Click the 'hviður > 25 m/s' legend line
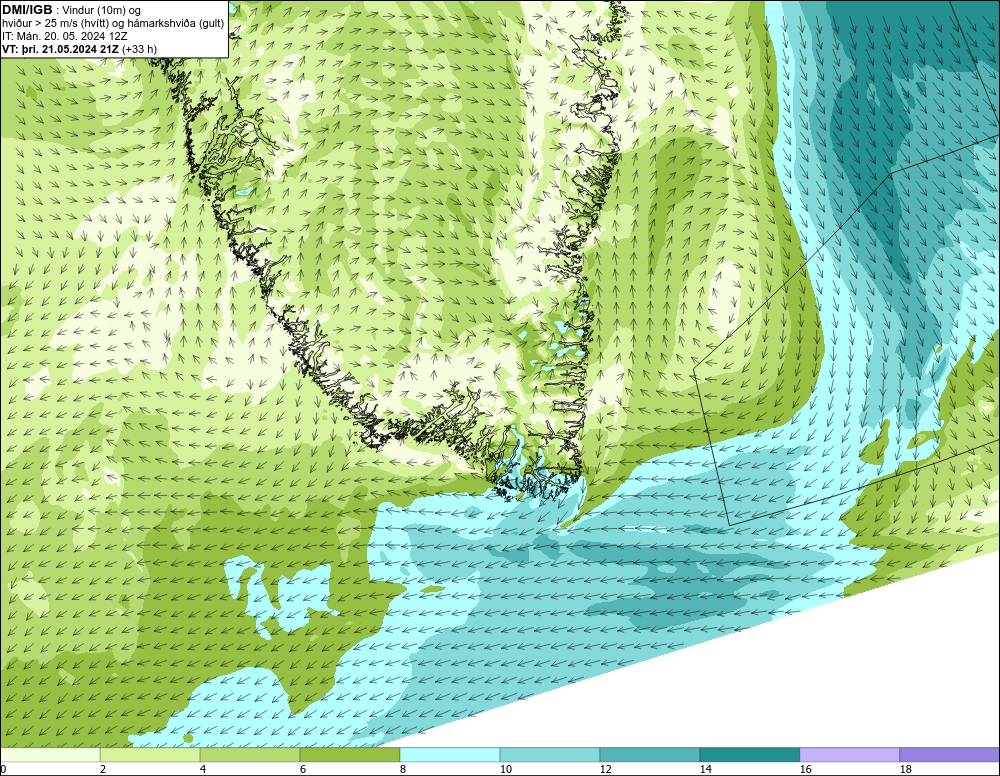Viewport: 1000px width, 776px height. [x=113, y=24]
